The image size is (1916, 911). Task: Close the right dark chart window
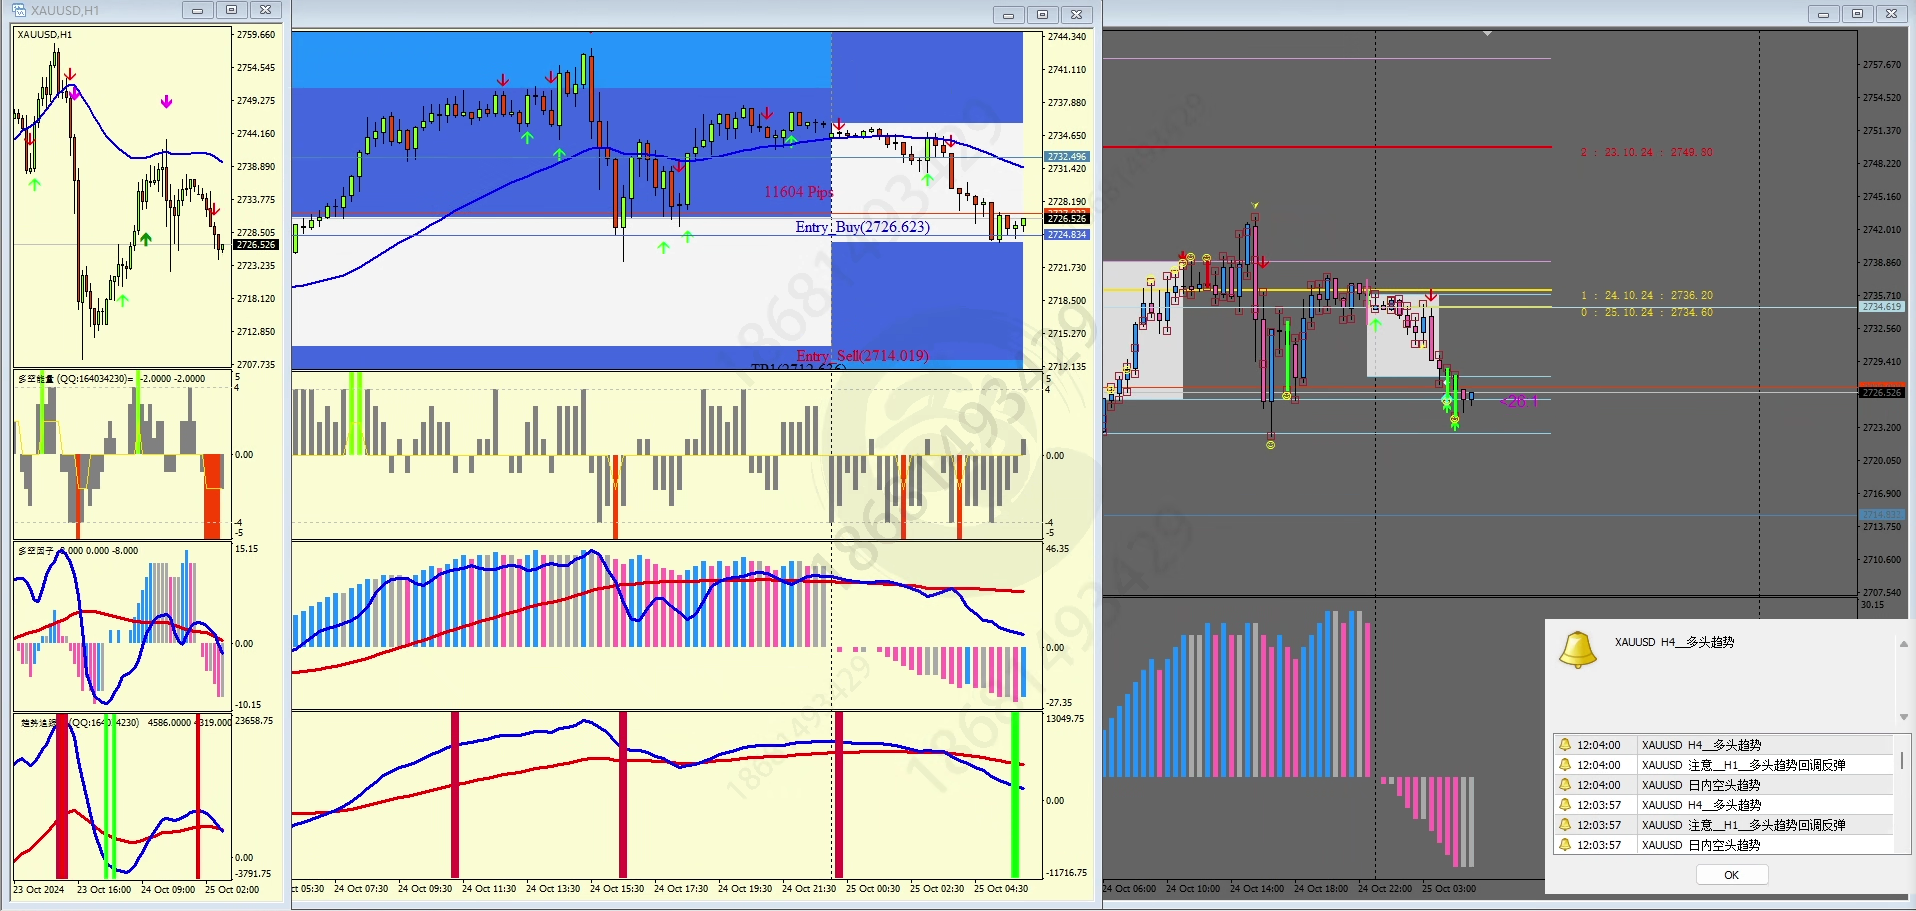click(1891, 13)
